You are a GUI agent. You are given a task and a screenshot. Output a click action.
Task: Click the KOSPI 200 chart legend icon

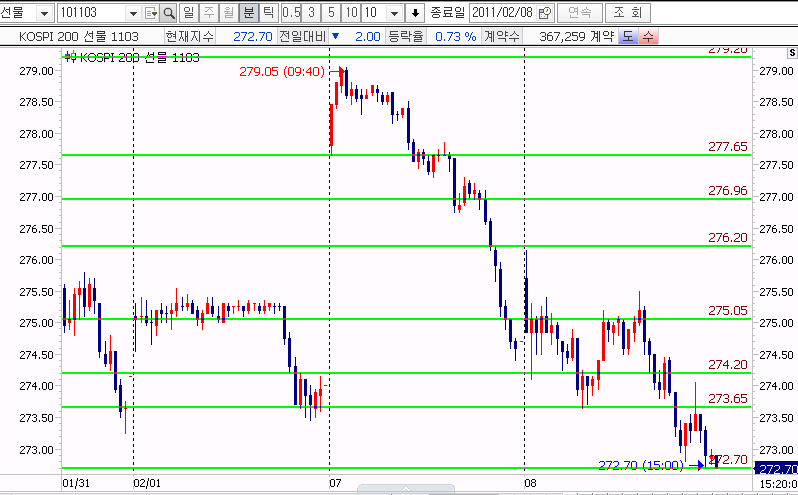tap(70, 57)
